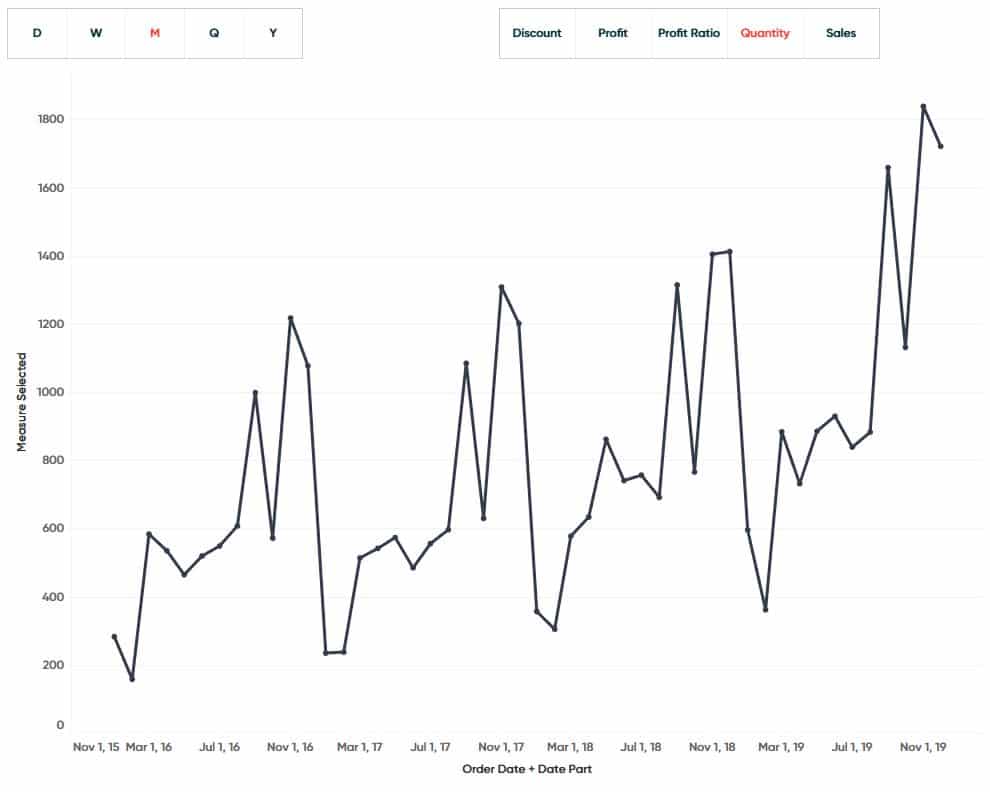Click the 1800 y-axis tick label

point(51,119)
